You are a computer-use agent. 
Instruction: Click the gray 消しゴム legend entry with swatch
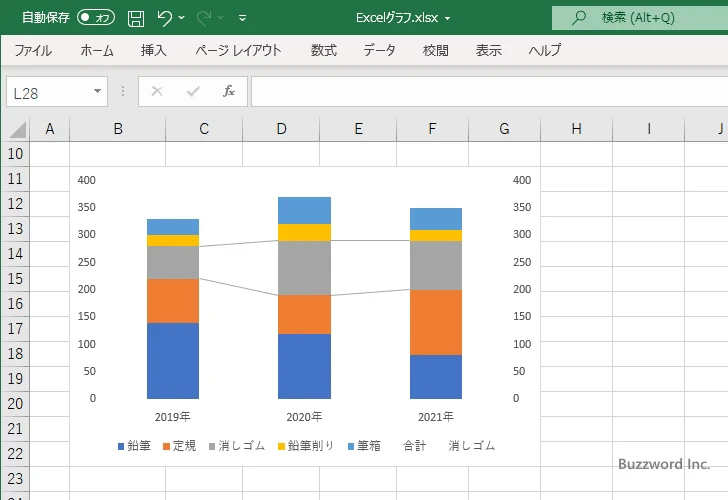[237, 446]
